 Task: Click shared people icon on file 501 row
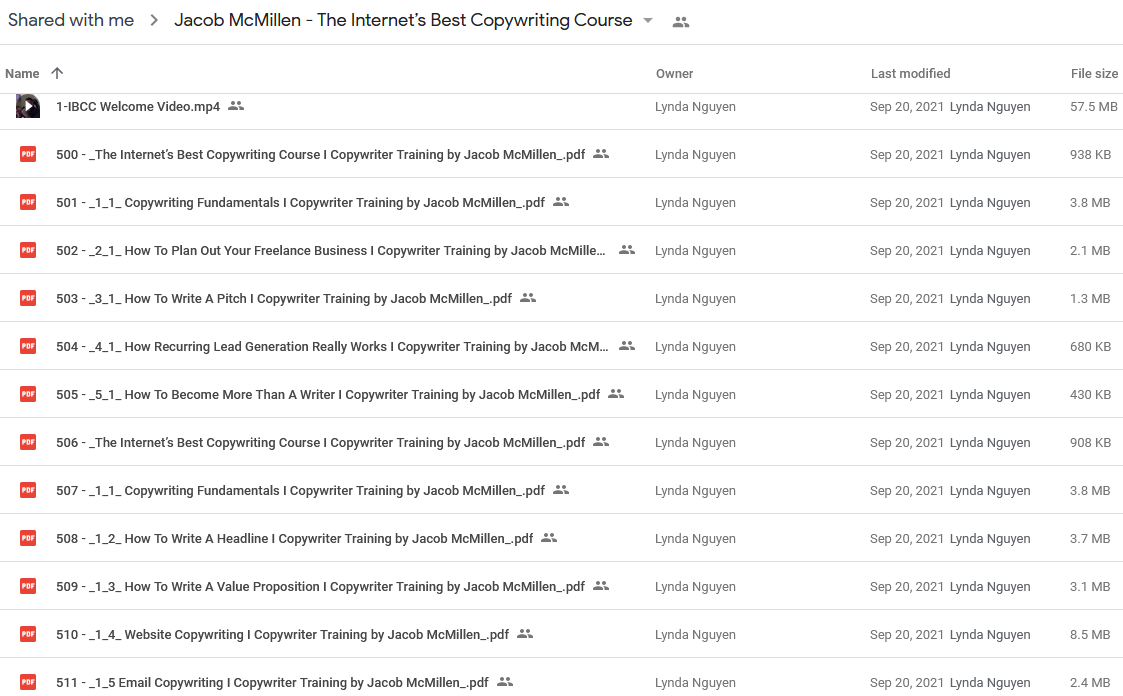tap(561, 202)
